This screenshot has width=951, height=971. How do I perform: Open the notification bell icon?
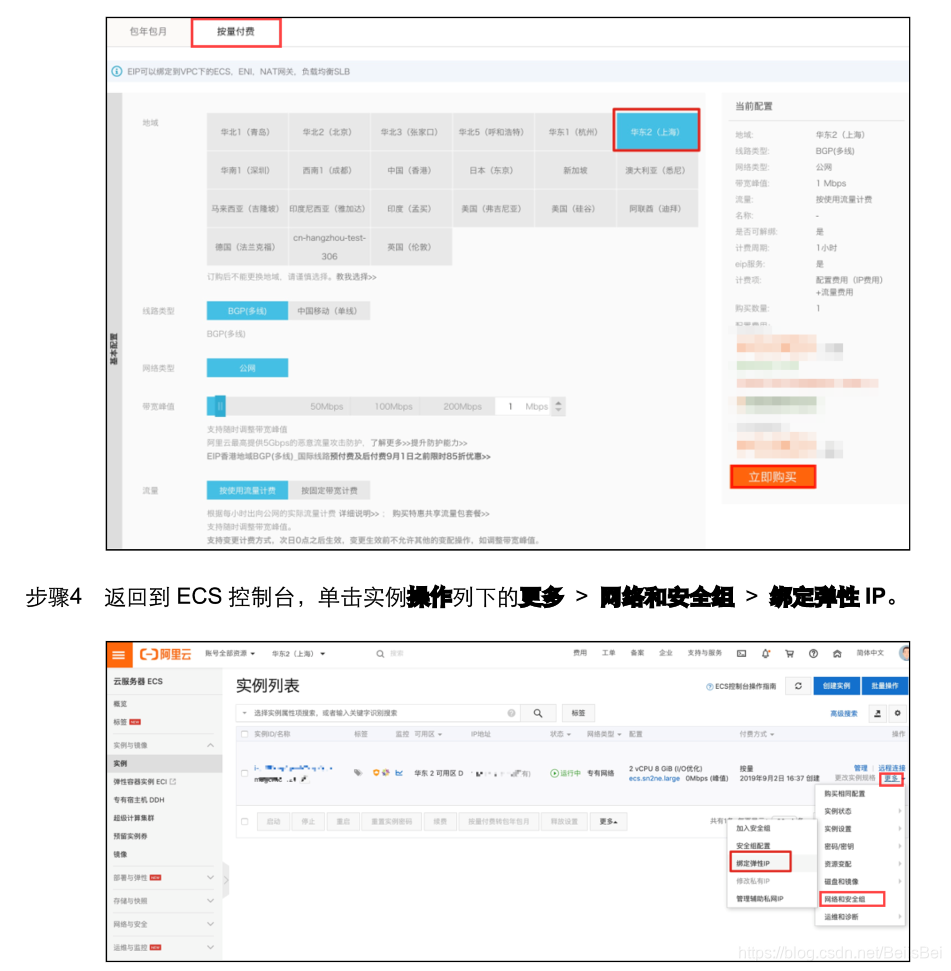766,653
